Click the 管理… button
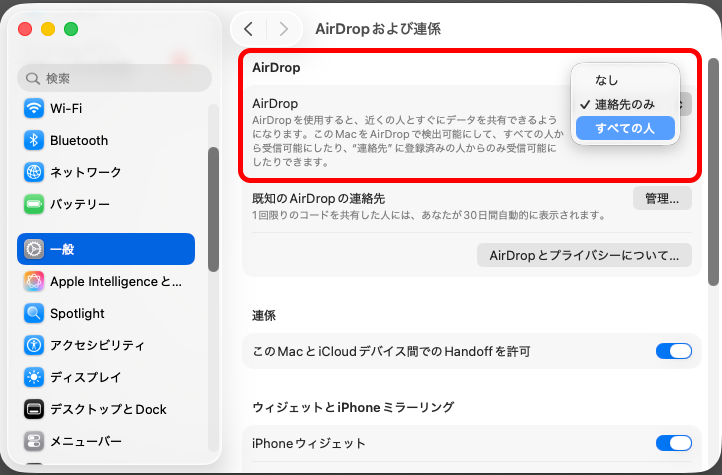Screen dimensions: 722x475 [x=662, y=198]
